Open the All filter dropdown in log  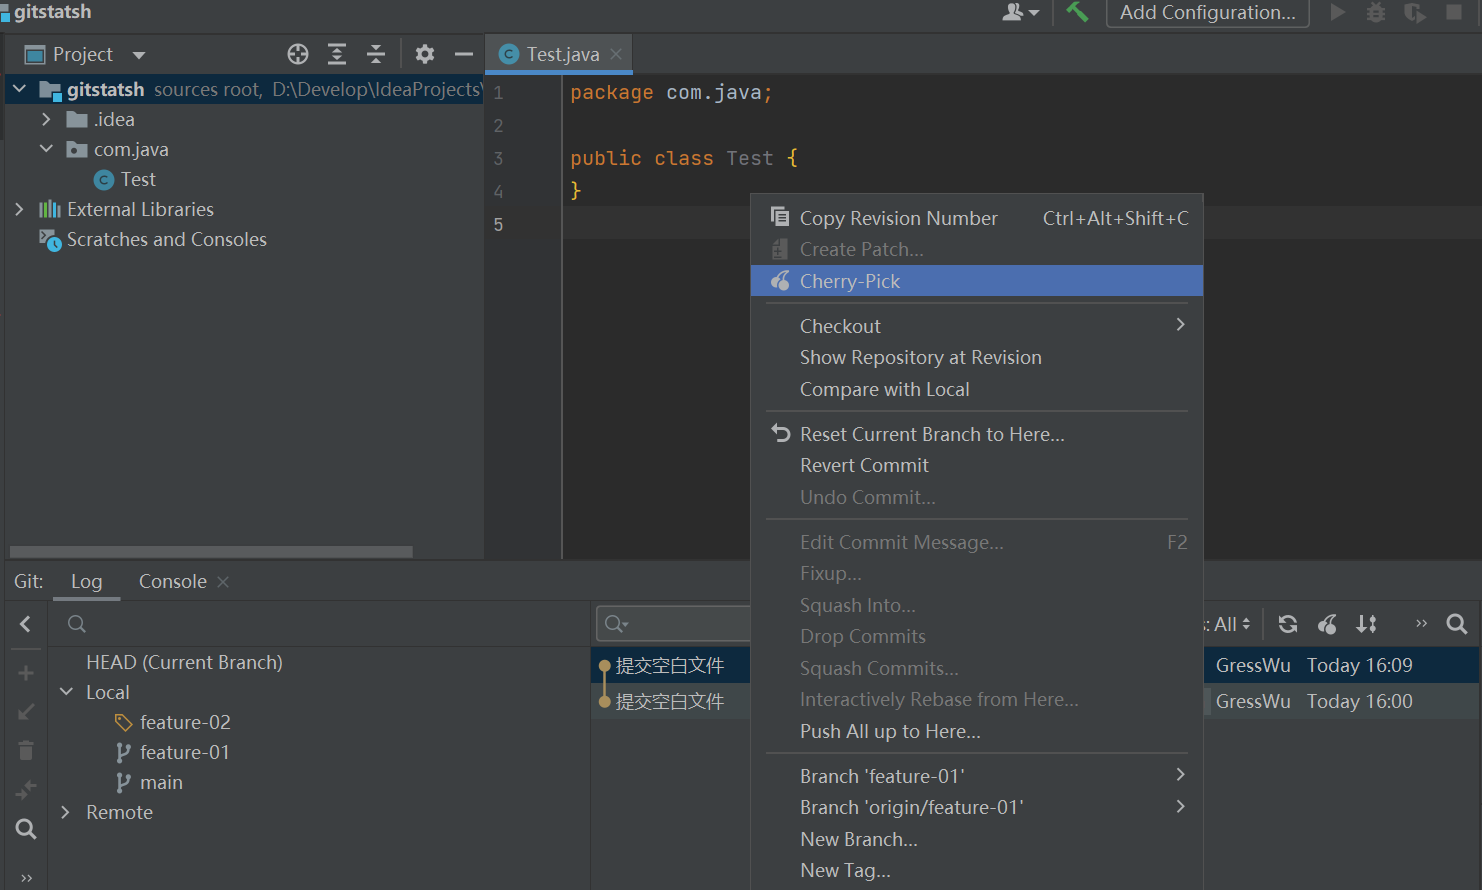click(1230, 624)
